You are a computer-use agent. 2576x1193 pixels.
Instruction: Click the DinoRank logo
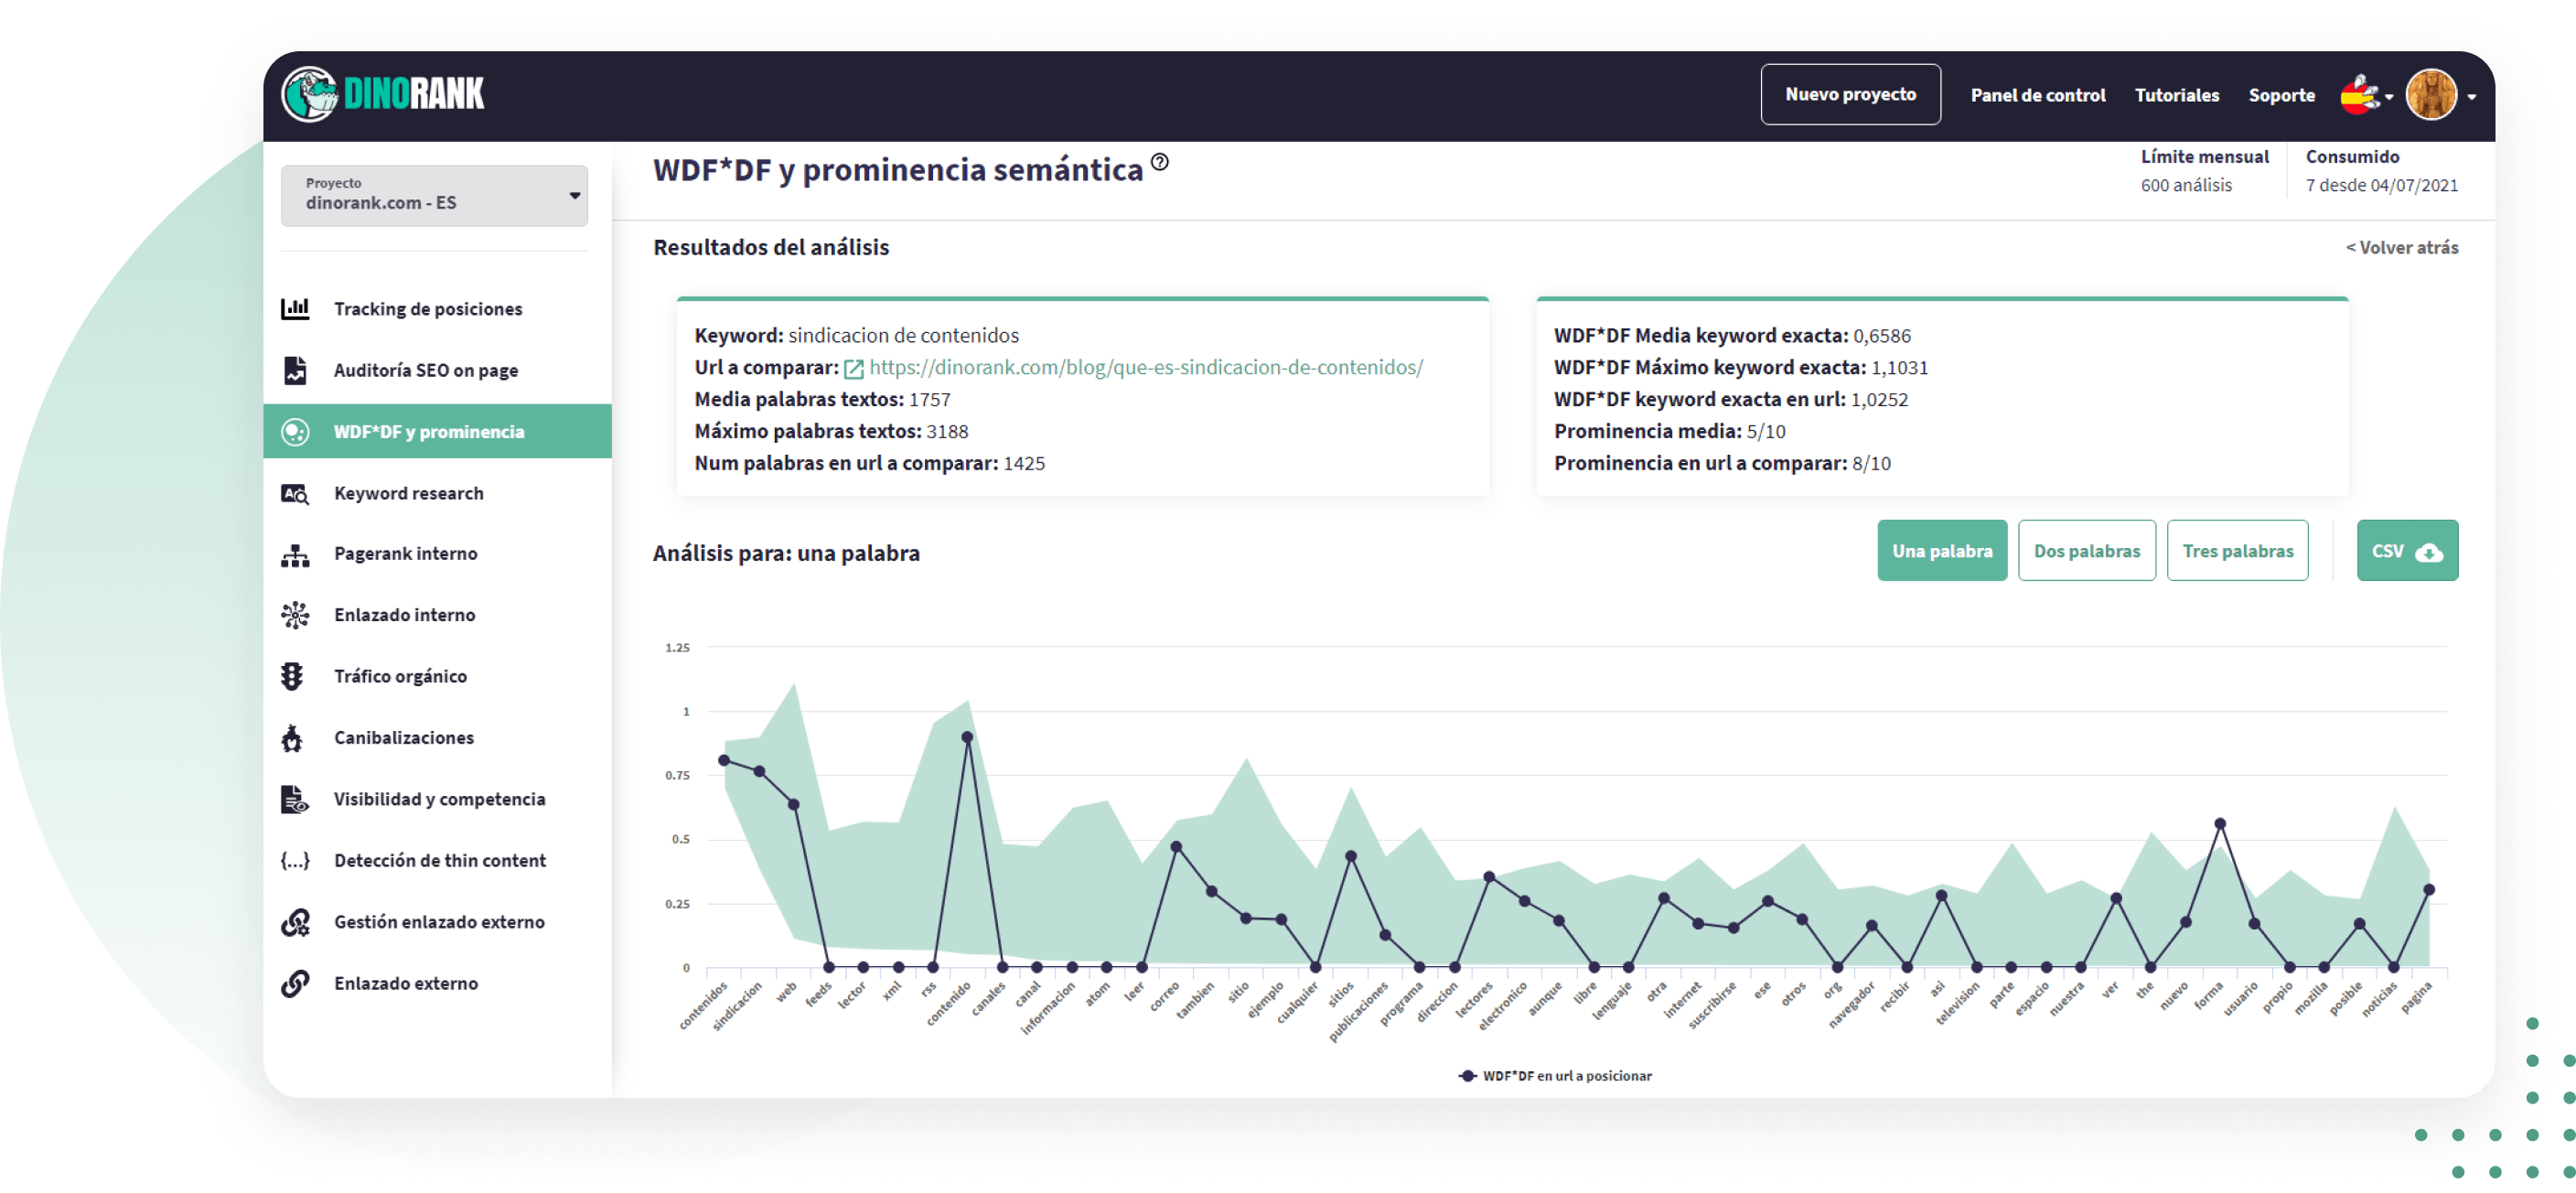383,95
